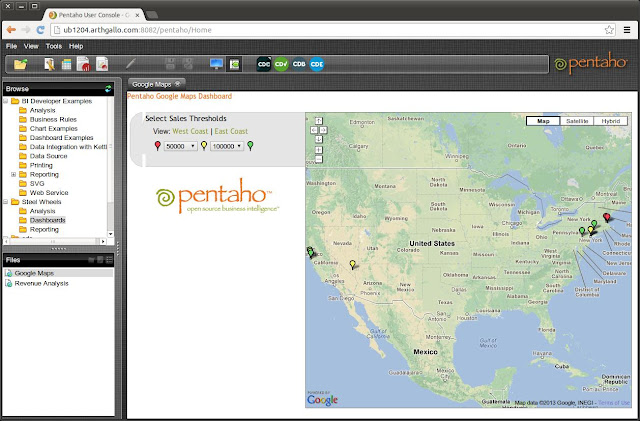Click the yellow map marker near Nevada

pyautogui.click(x=353, y=265)
